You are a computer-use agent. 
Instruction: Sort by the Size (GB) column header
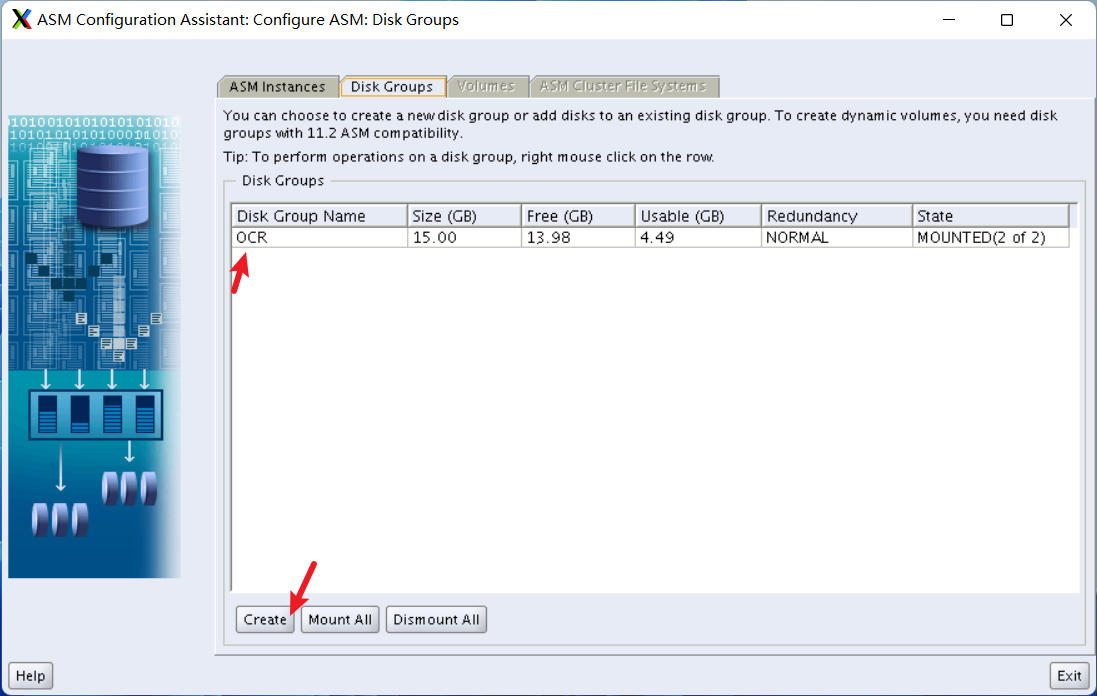464,215
